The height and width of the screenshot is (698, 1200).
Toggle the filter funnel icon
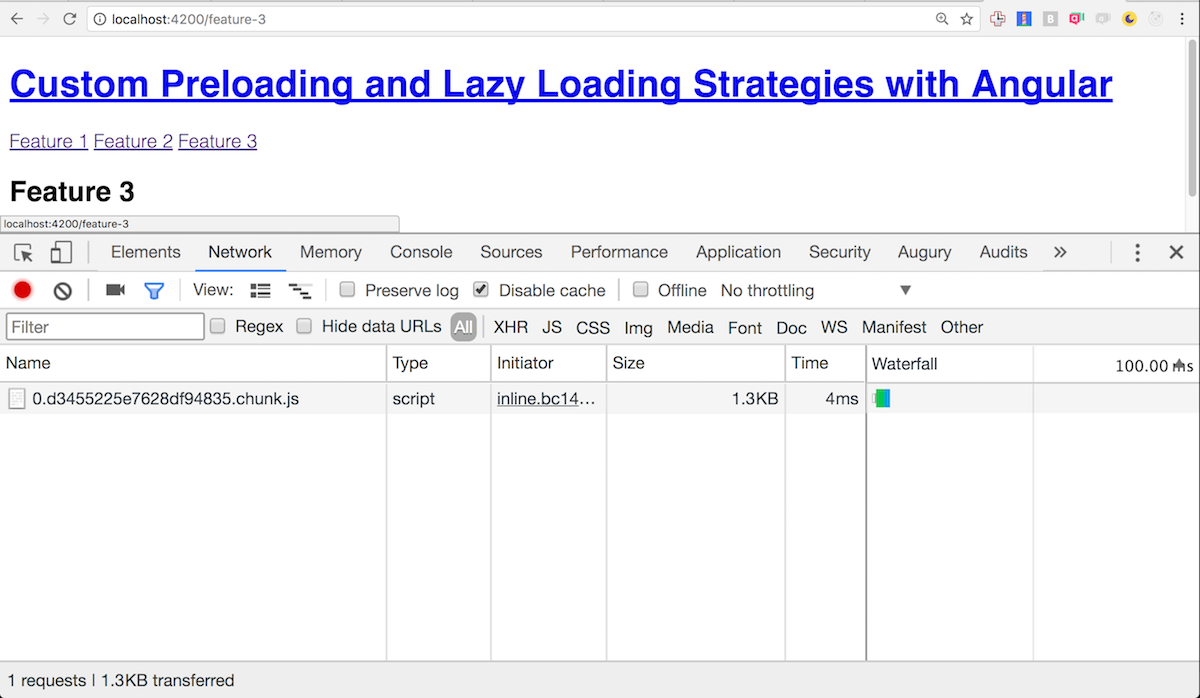(x=154, y=291)
